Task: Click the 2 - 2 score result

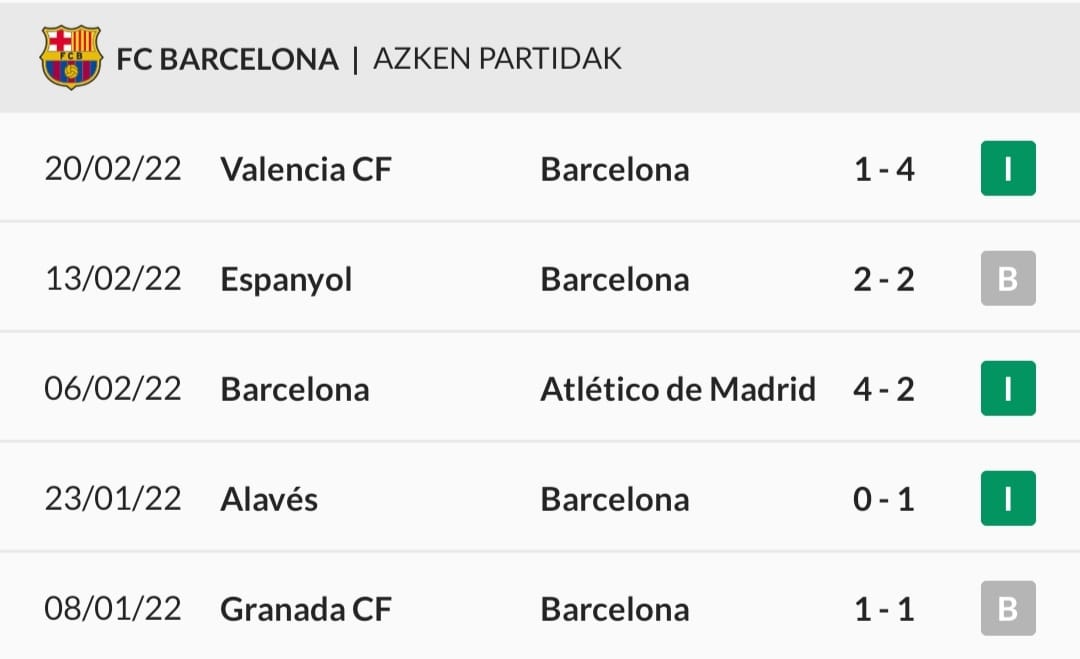Action: pos(884,279)
